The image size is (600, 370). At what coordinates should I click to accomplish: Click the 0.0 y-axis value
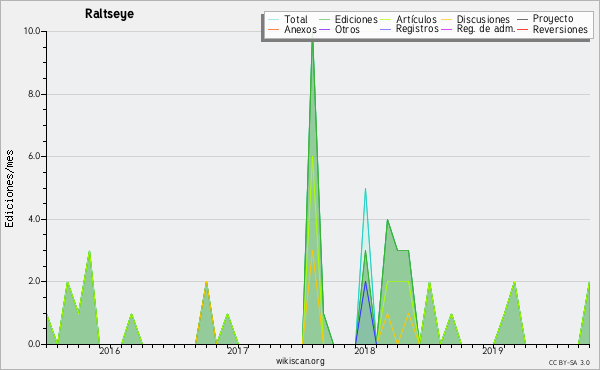(34, 344)
